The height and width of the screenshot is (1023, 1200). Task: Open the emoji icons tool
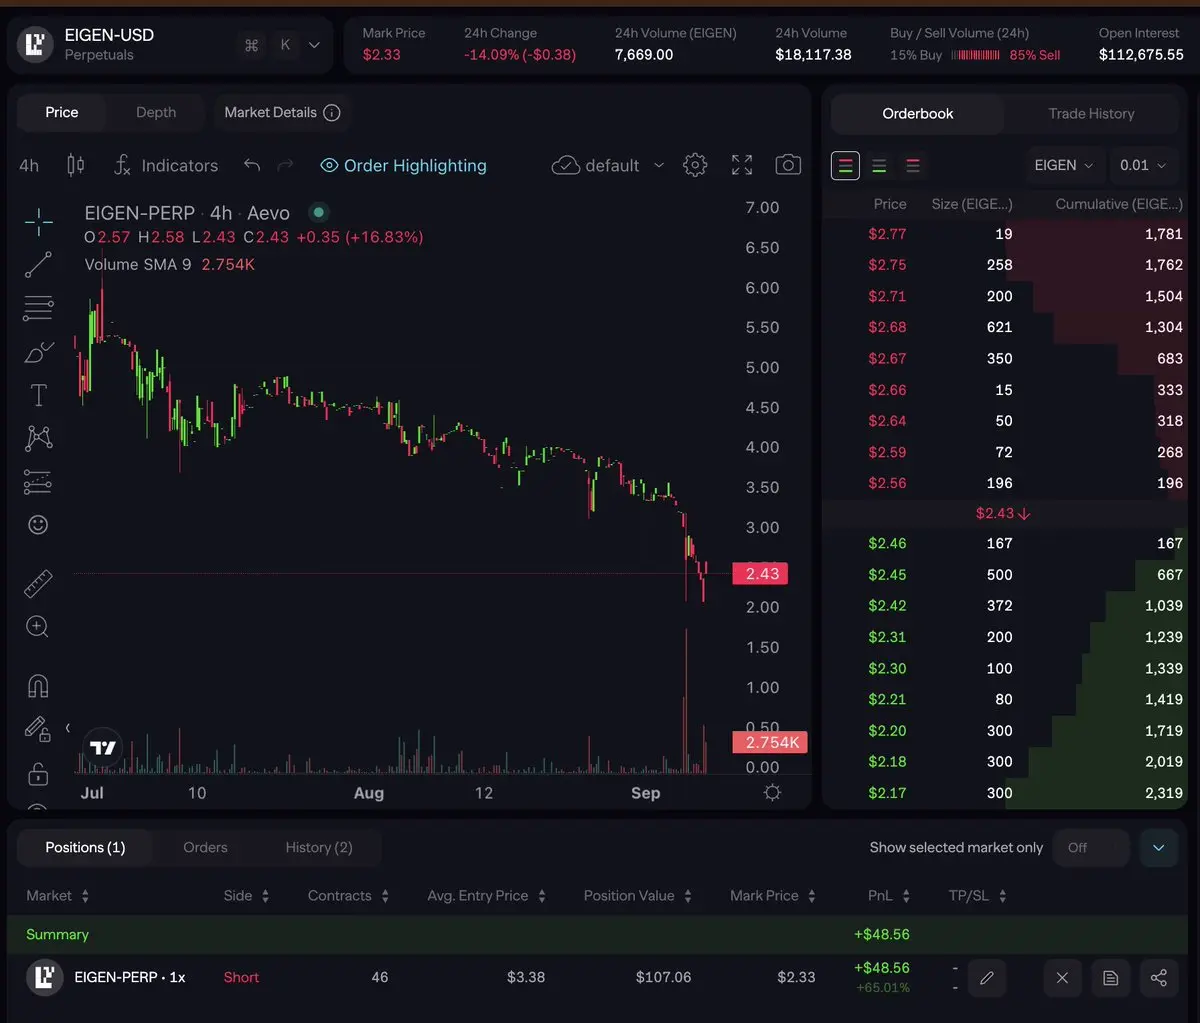click(x=38, y=525)
